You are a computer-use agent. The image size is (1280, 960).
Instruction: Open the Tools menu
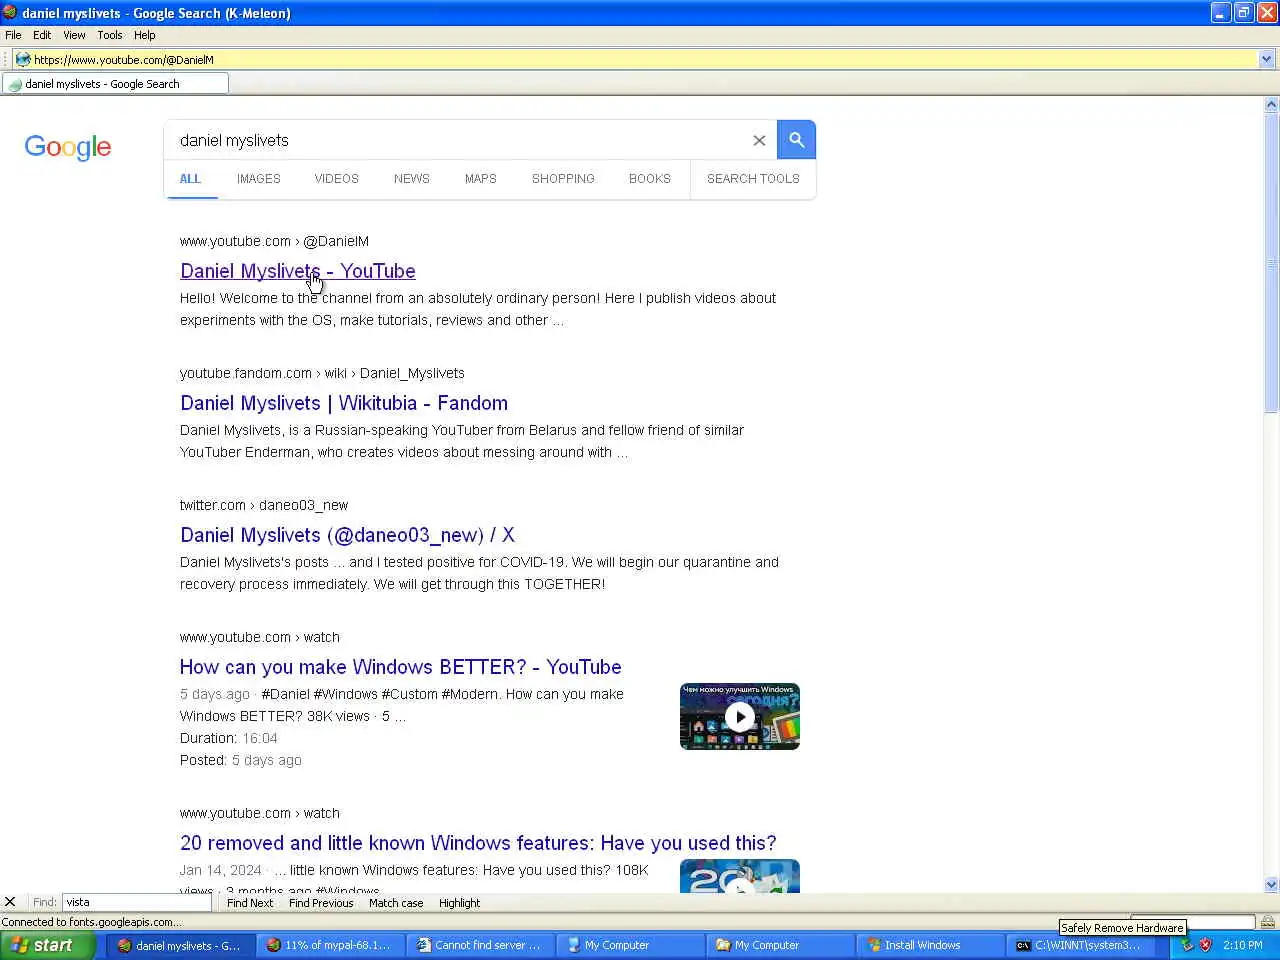coord(110,35)
